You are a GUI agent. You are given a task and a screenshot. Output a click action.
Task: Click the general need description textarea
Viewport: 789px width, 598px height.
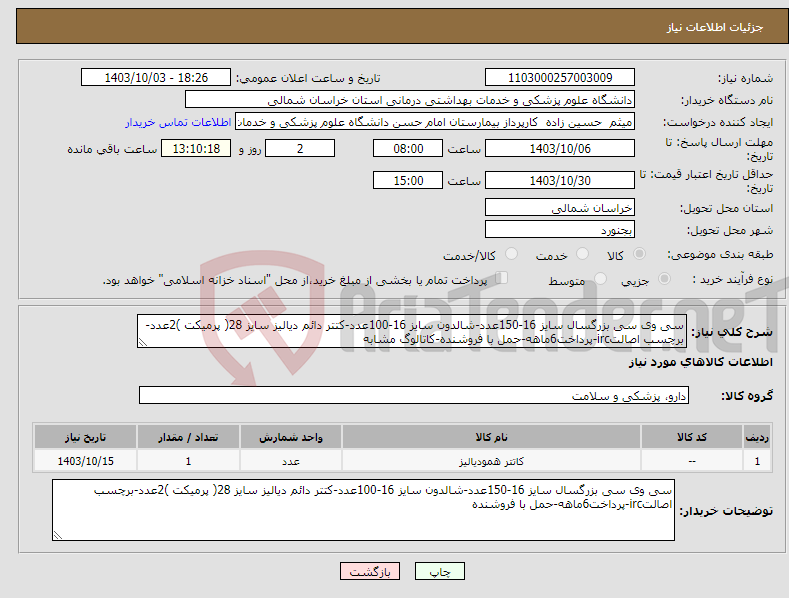[412, 331]
